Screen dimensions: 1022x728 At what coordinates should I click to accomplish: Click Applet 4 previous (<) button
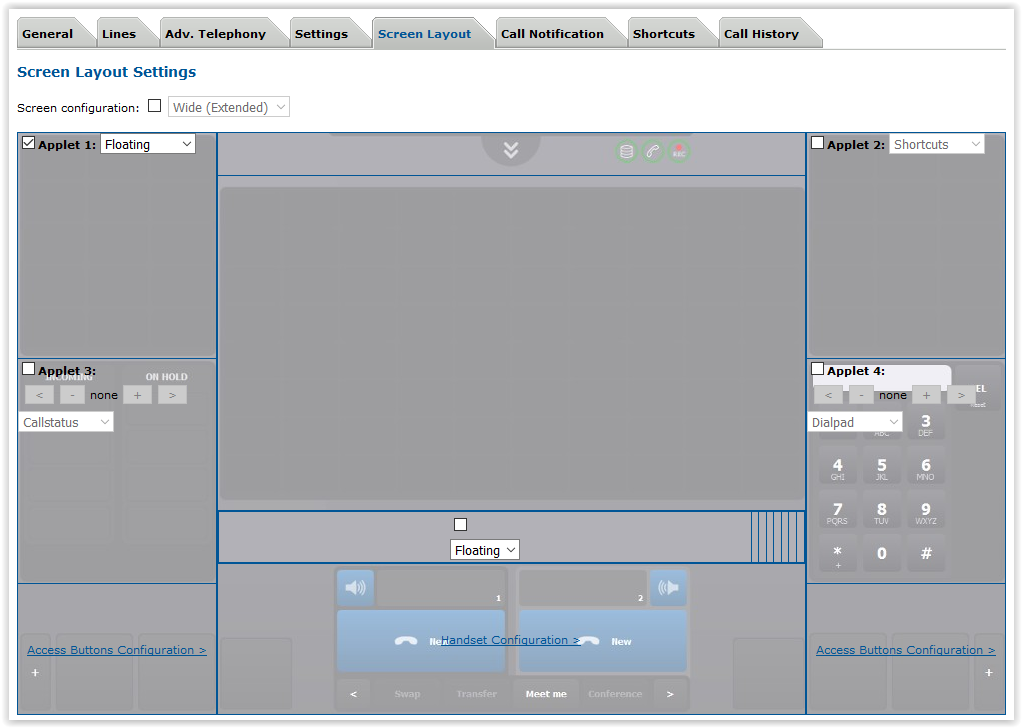point(828,395)
